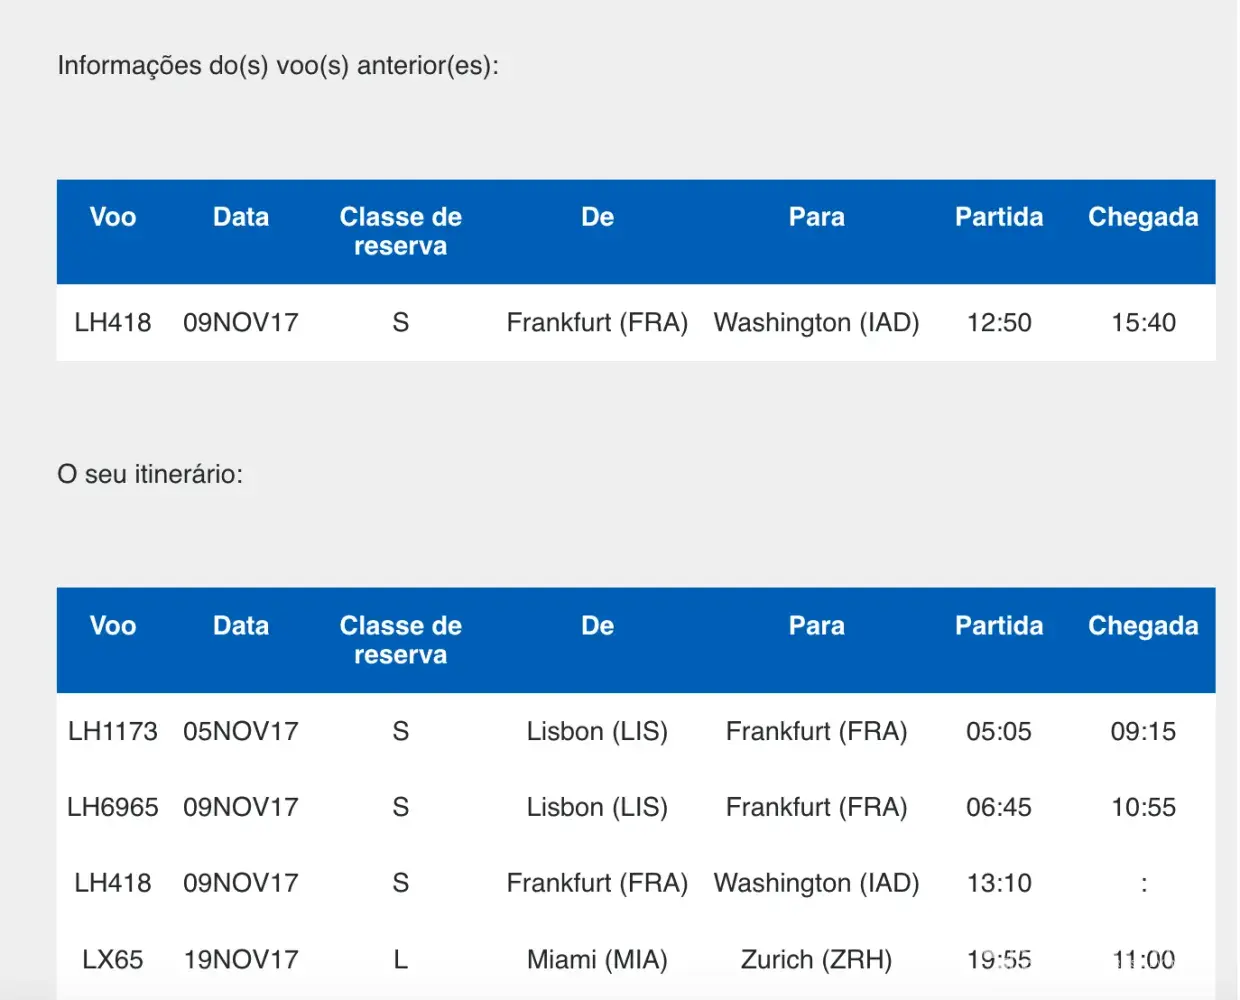Click 'Classe de reserva' header in previous flights table
This screenshot has height=1000, width=1240.
(x=401, y=232)
